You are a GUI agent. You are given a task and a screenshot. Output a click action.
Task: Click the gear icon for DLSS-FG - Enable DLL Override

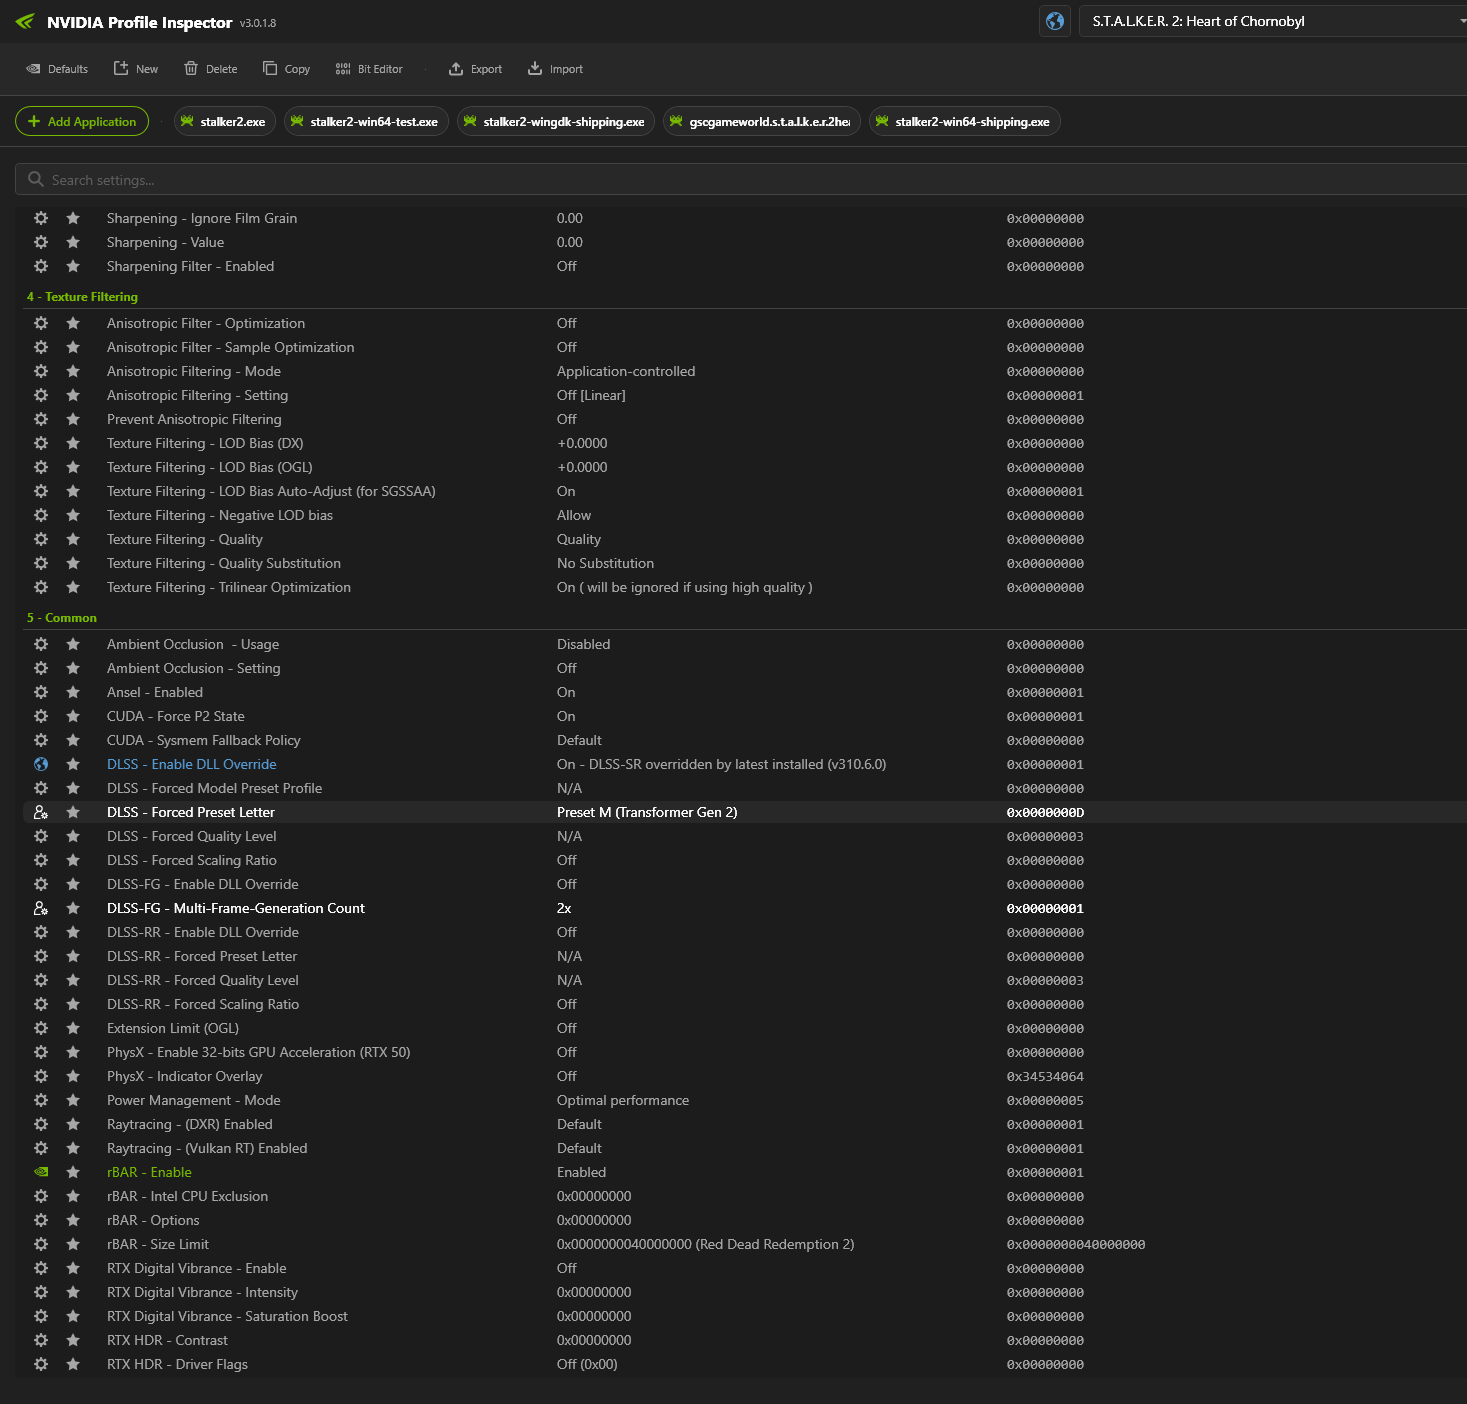click(x=41, y=884)
